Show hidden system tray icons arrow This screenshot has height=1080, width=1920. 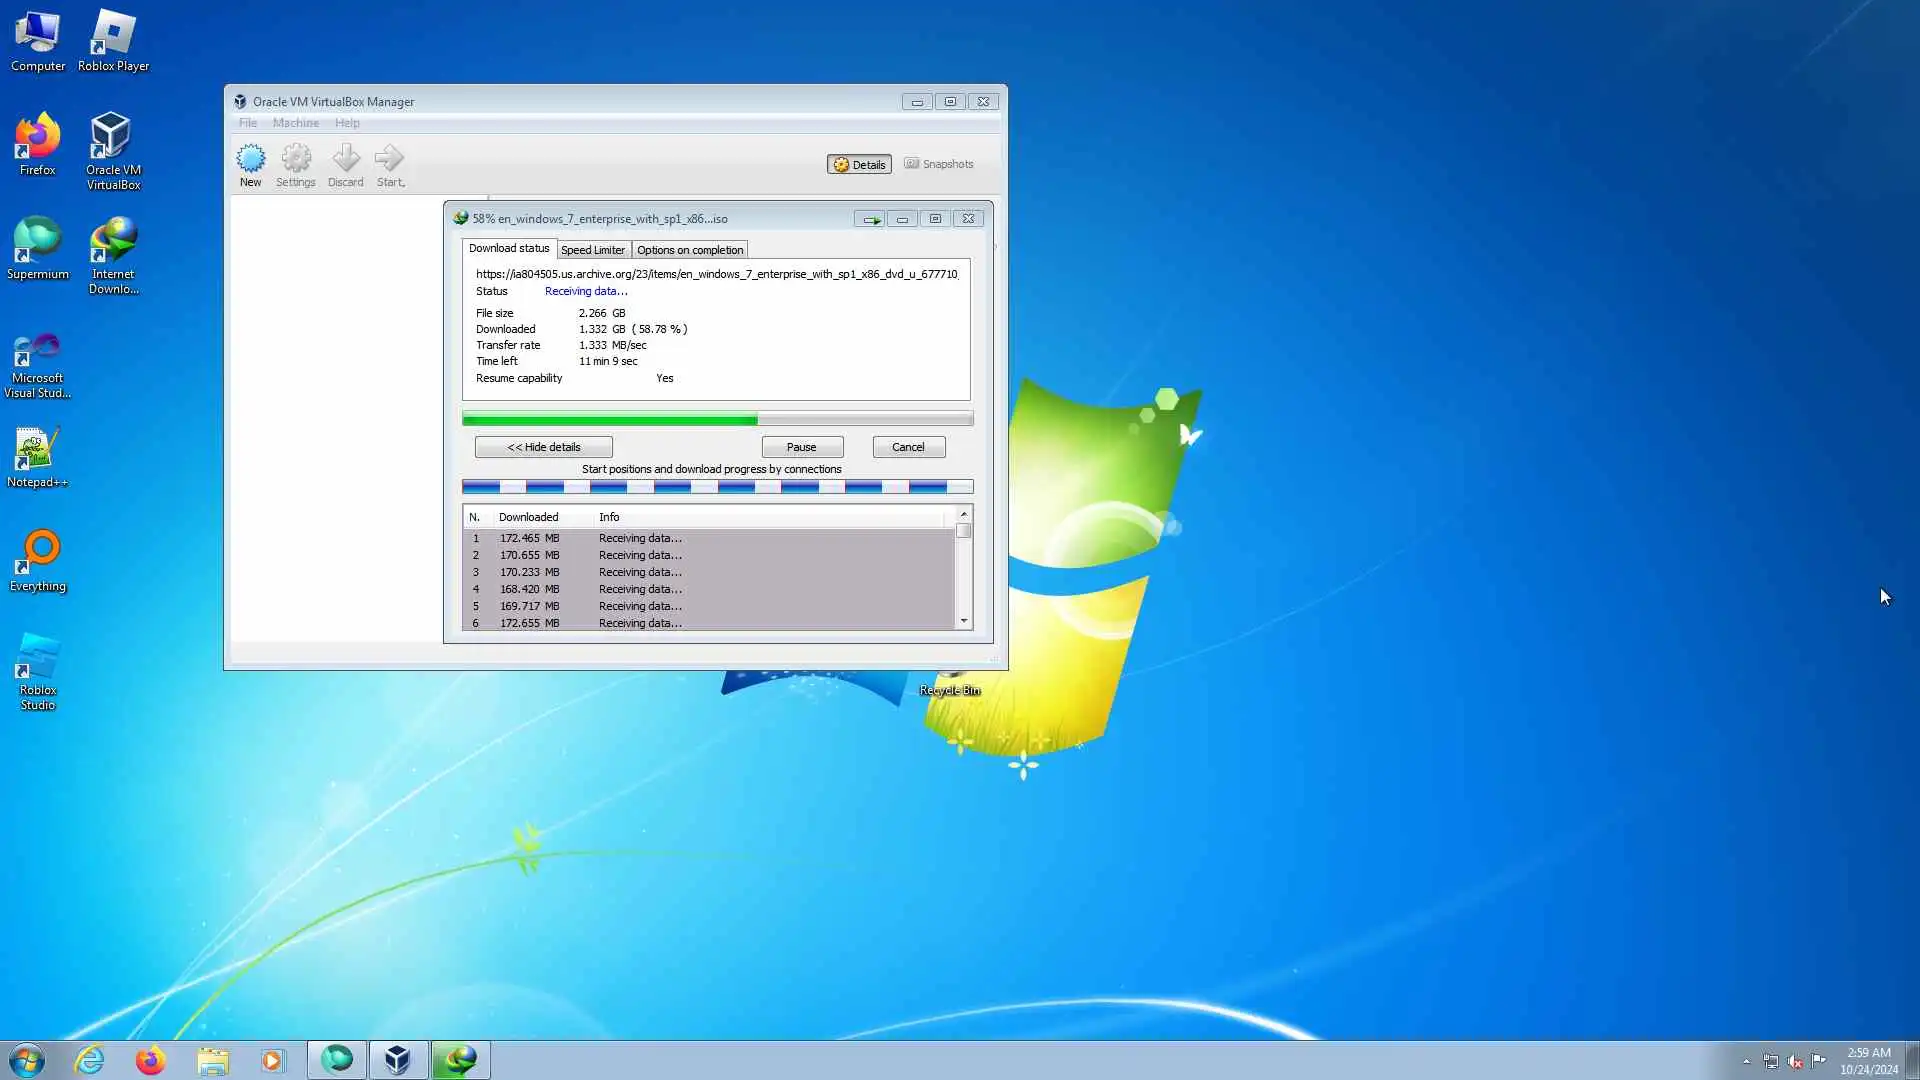pyautogui.click(x=1747, y=1061)
